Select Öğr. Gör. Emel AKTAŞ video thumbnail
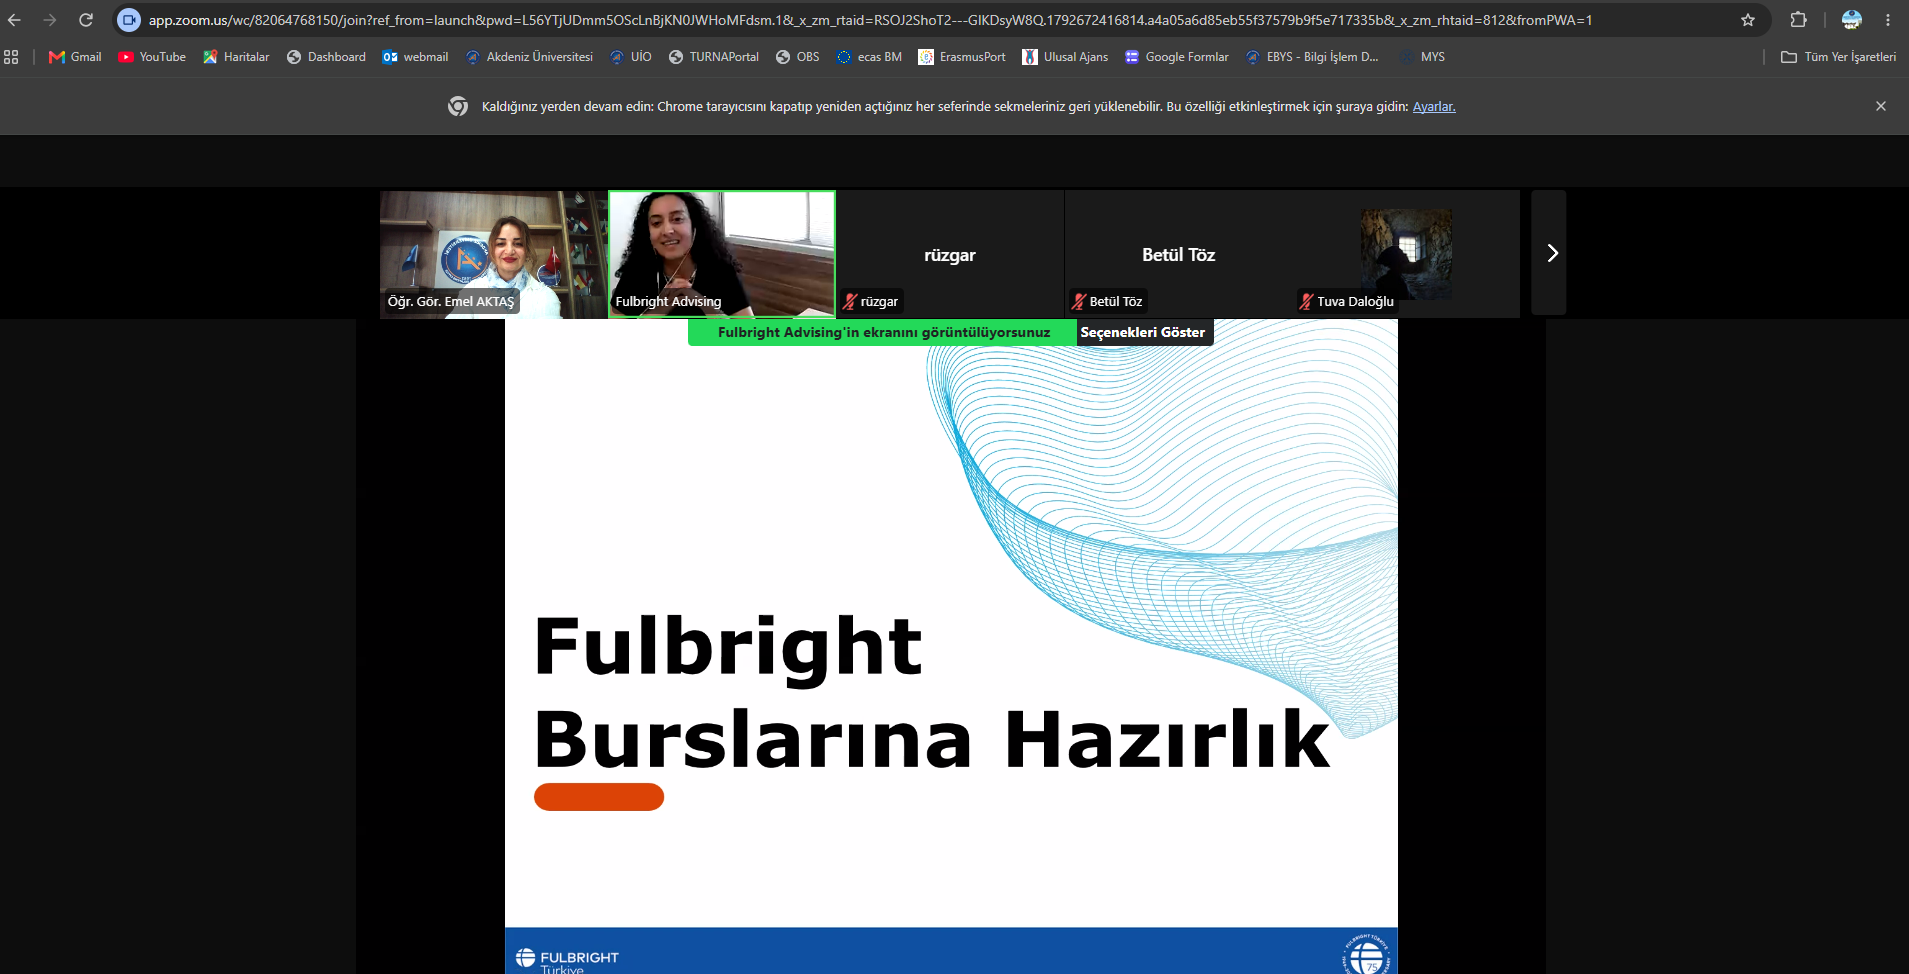The height and width of the screenshot is (974, 1909). click(x=493, y=254)
